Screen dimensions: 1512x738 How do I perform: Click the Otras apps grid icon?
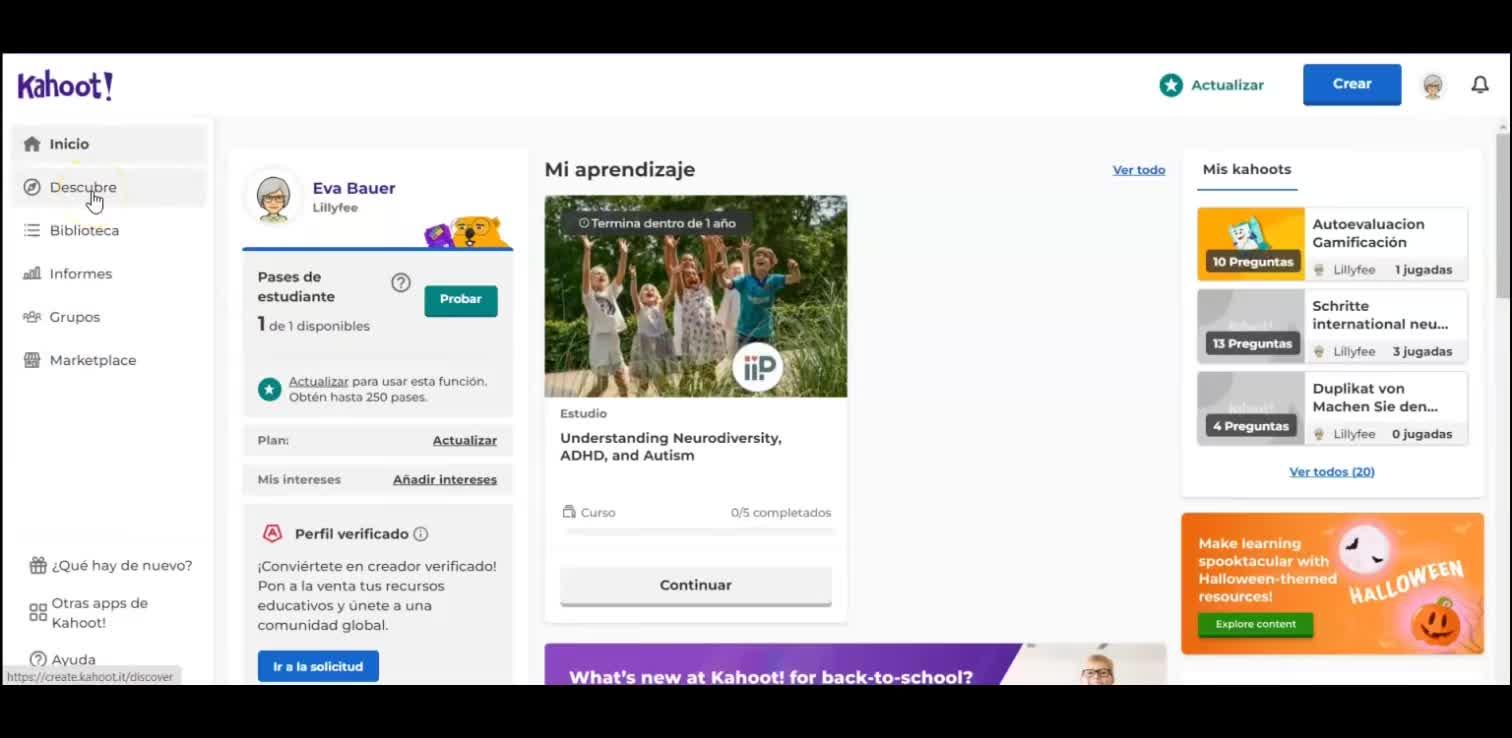(38, 612)
